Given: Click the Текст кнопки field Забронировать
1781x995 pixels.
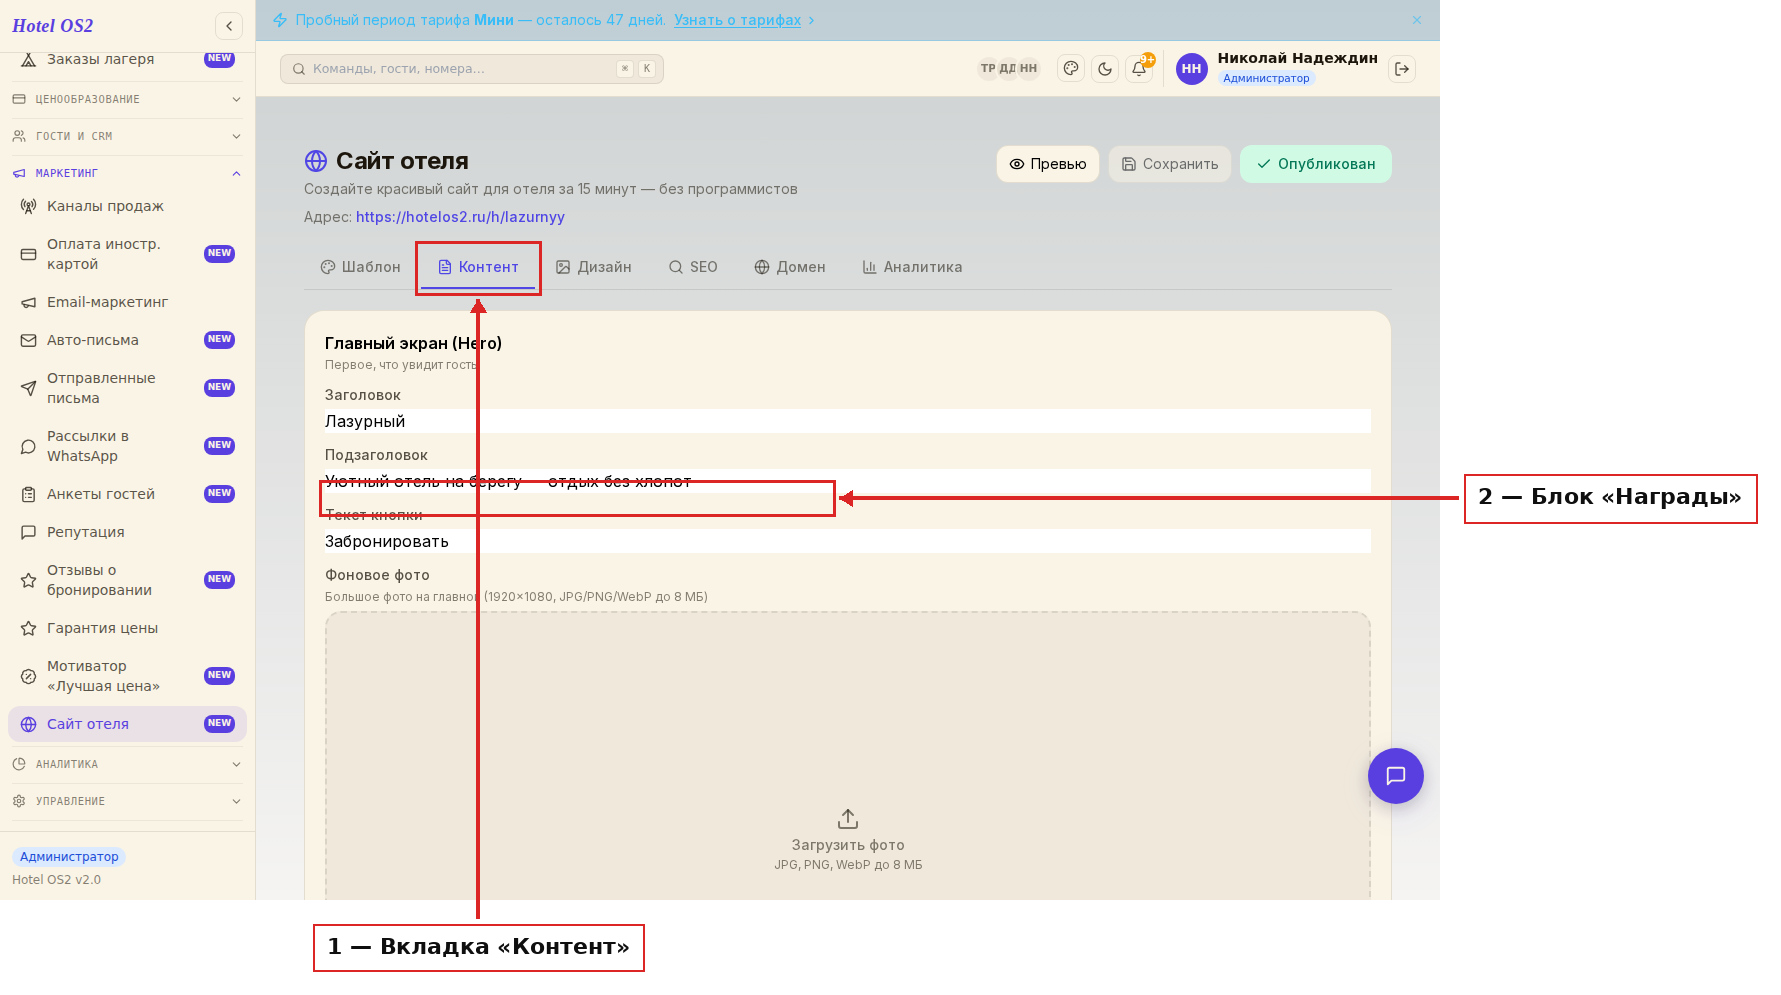Looking at the screenshot, I should [x=848, y=541].
